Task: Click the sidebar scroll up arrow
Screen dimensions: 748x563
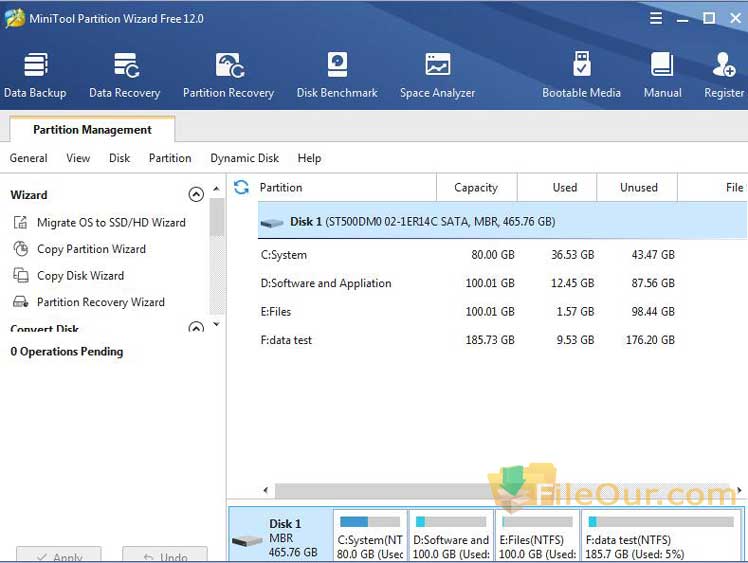Action: click(x=216, y=189)
